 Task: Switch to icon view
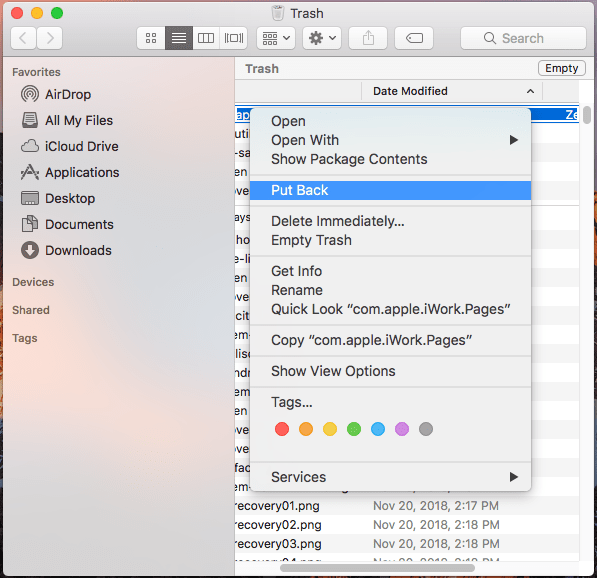point(151,38)
